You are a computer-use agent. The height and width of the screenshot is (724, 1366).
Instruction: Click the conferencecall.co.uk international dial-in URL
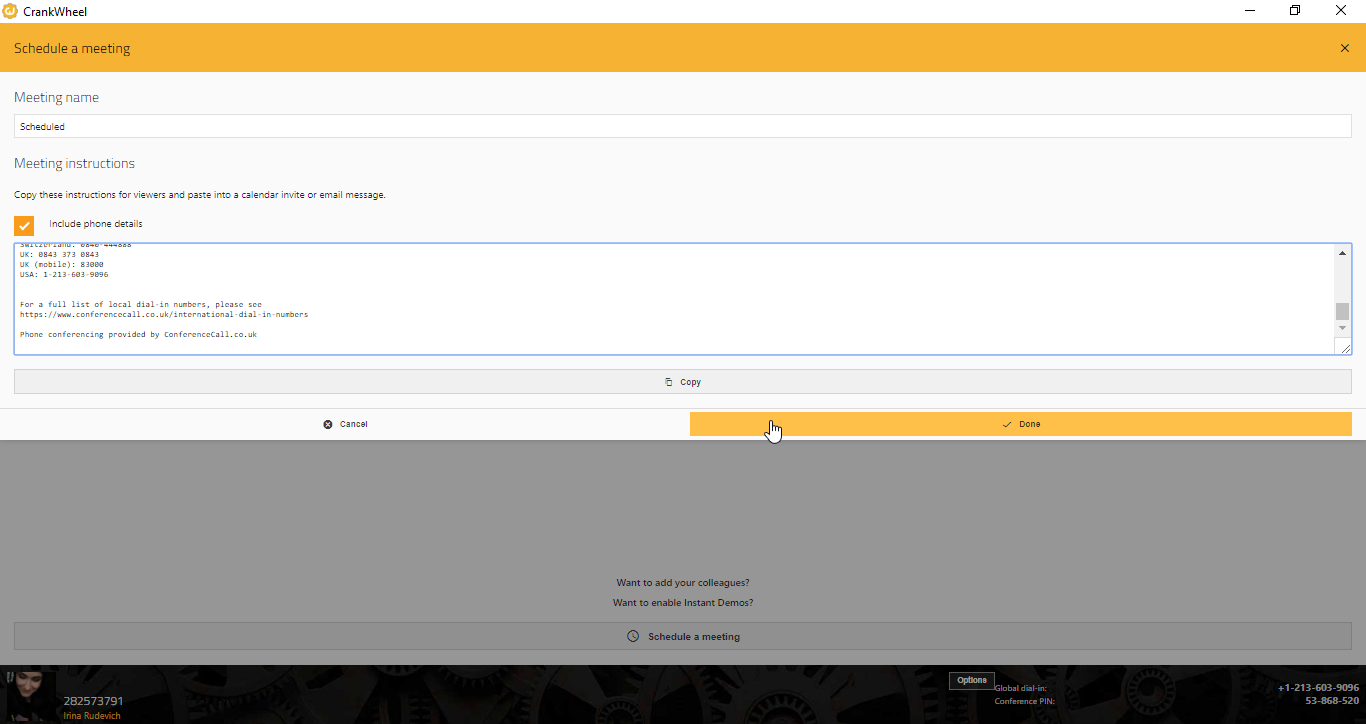(x=164, y=314)
